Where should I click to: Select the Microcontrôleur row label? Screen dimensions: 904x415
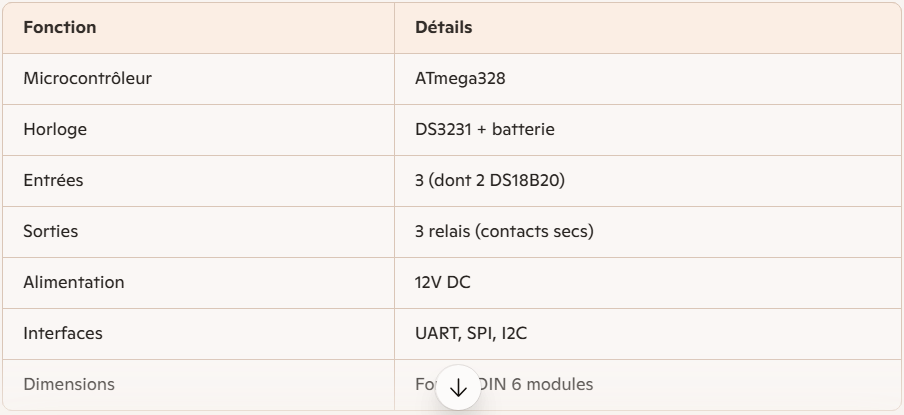[x=87, y=78]
